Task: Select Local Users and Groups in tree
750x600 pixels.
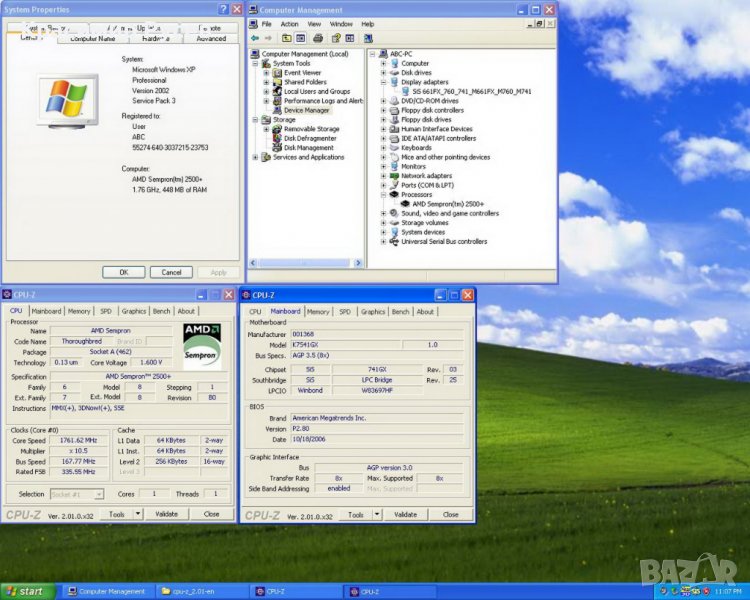Action: tap(318, 92)
